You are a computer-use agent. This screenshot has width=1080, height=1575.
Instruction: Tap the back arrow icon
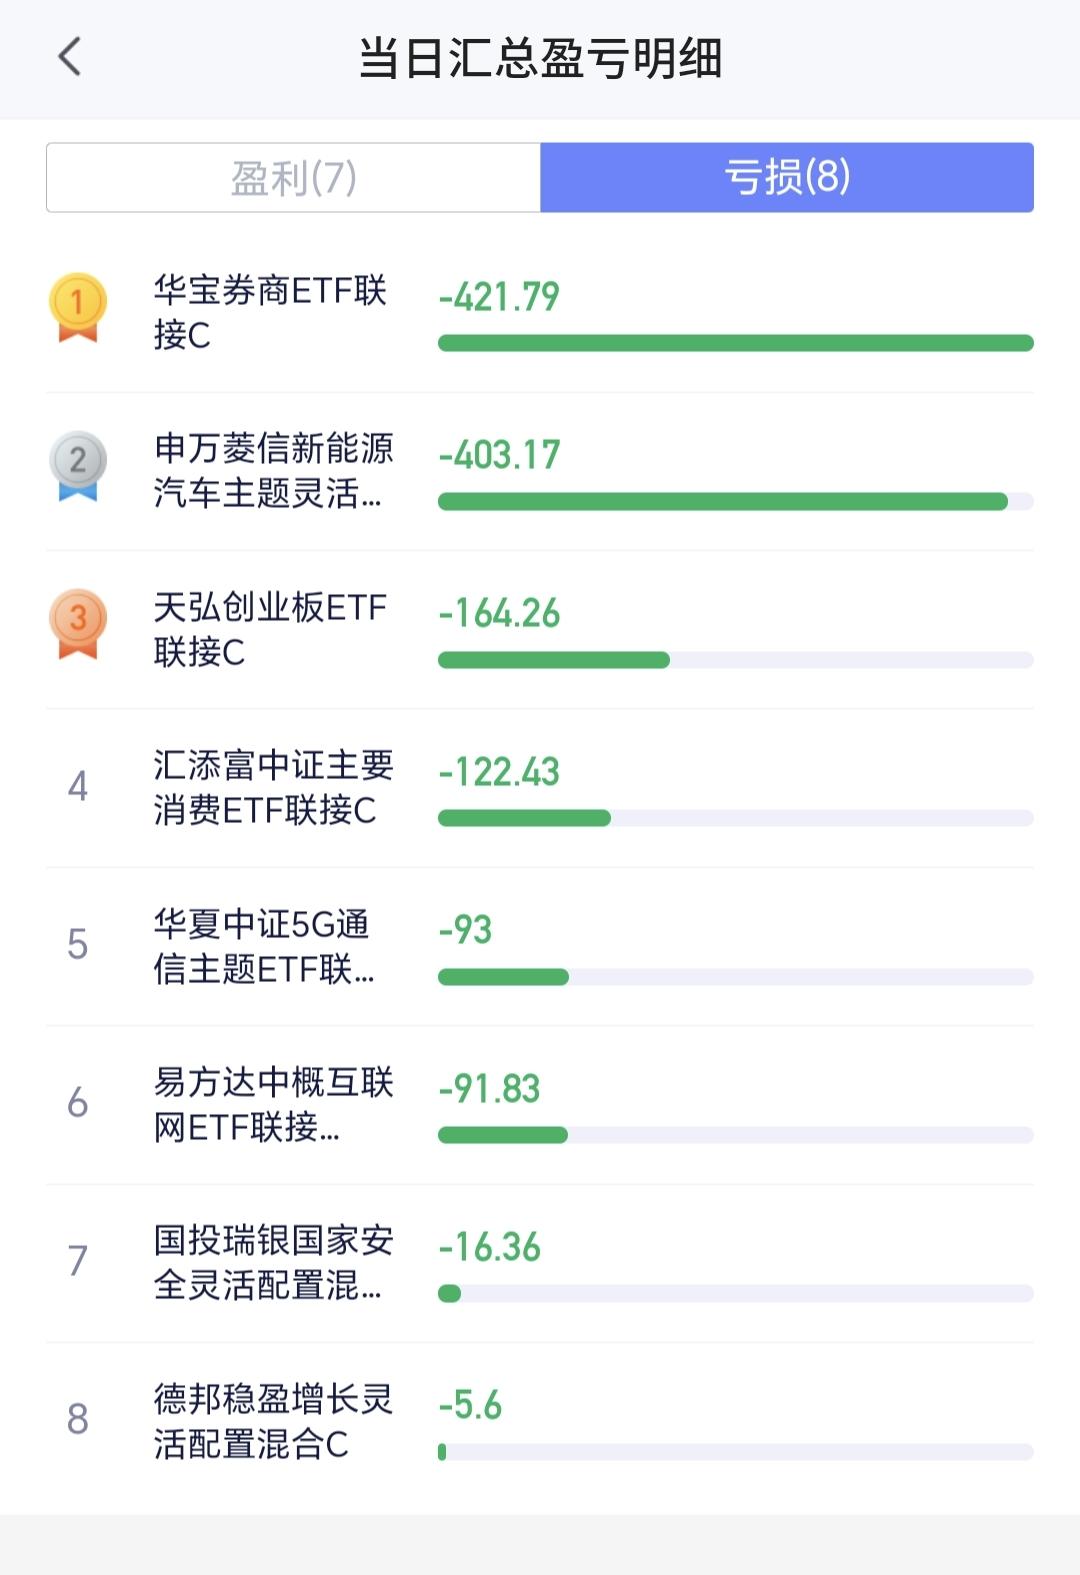[x=69, y=57]
